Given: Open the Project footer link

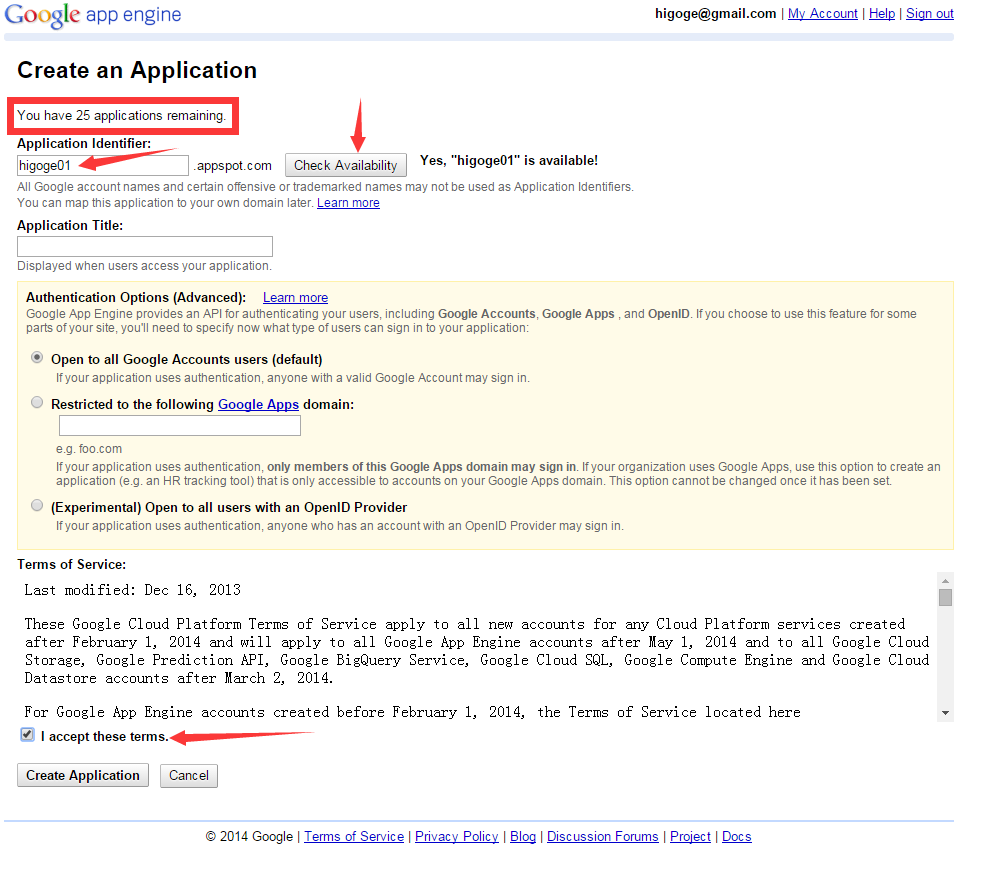Looking at the screenshot, I should coord(690,836).
